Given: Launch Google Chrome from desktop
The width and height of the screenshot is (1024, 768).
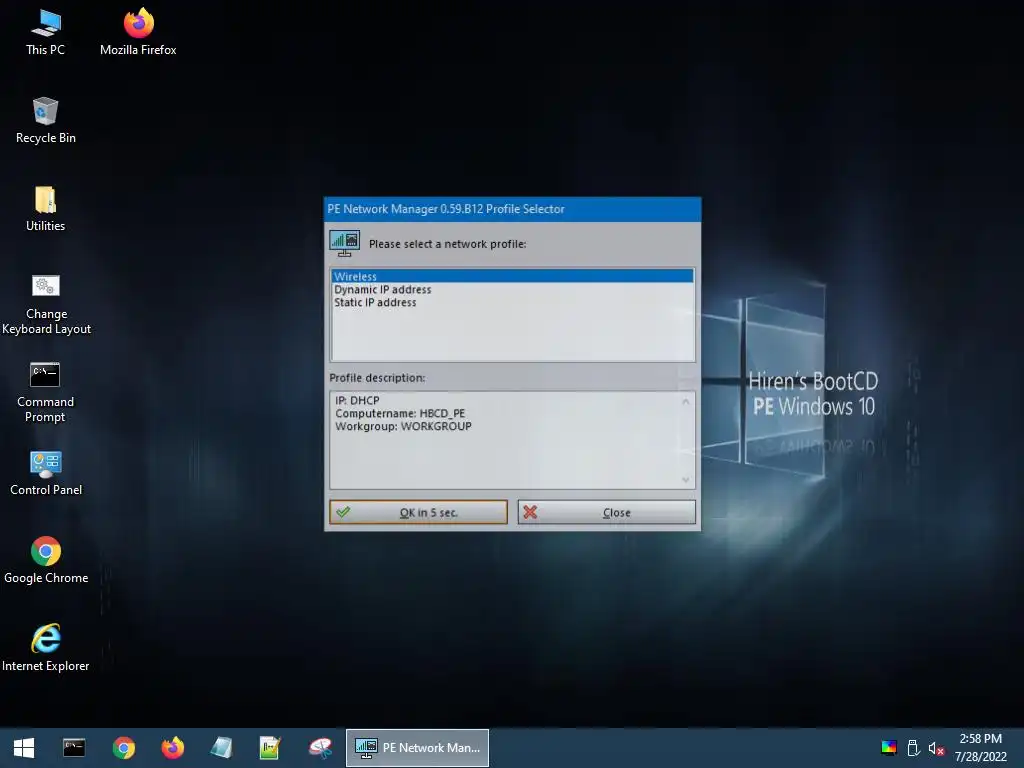Looking at the screenshot, I should [x=46, y=560].
